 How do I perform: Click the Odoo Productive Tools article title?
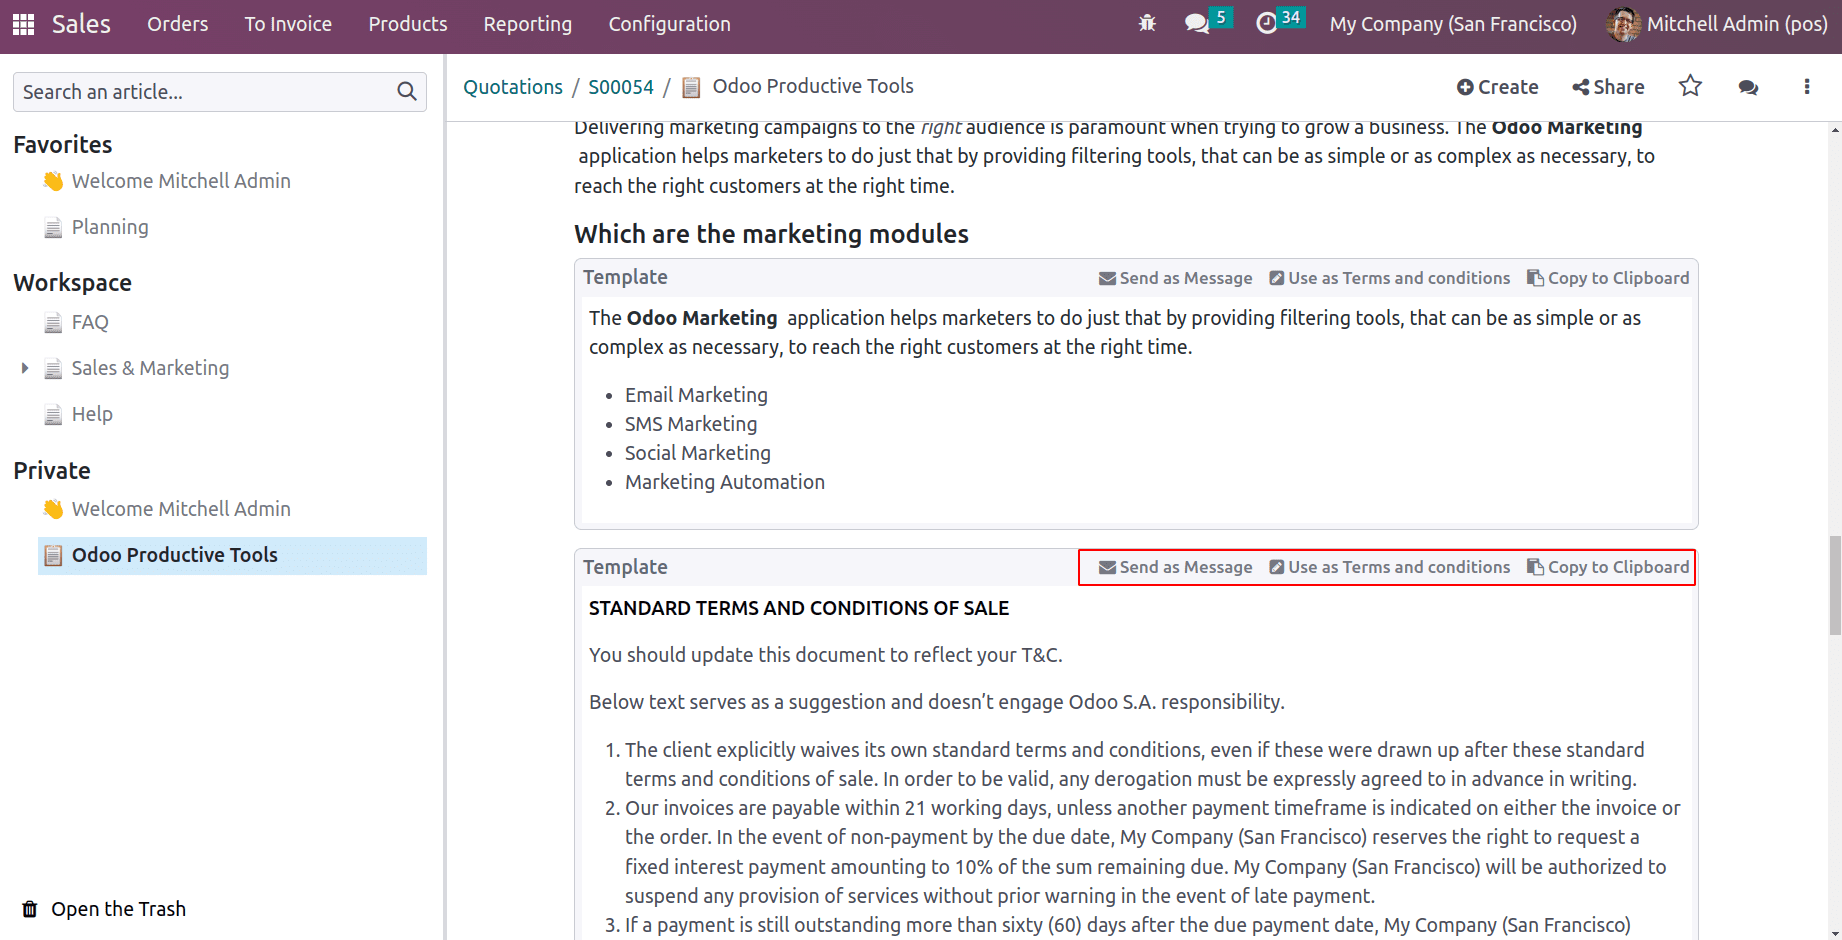coord(813,86)
